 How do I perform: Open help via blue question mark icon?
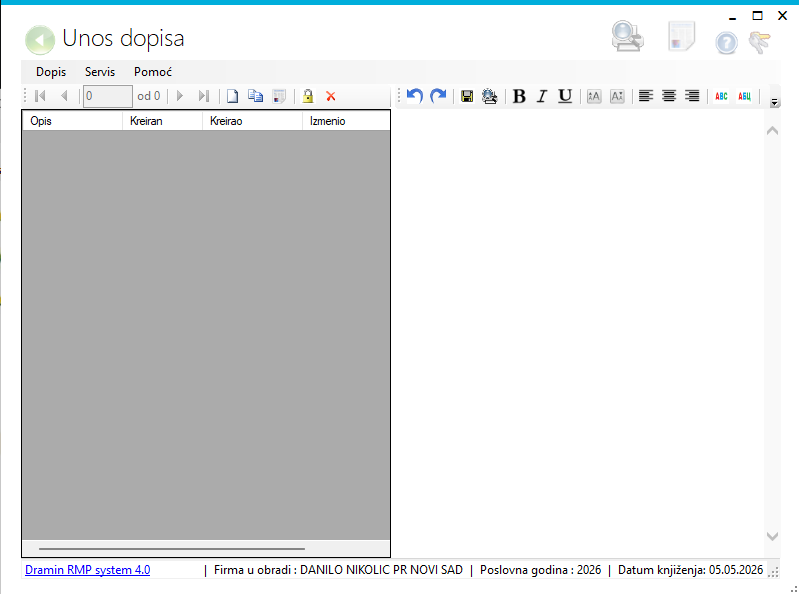pos(726,43)
